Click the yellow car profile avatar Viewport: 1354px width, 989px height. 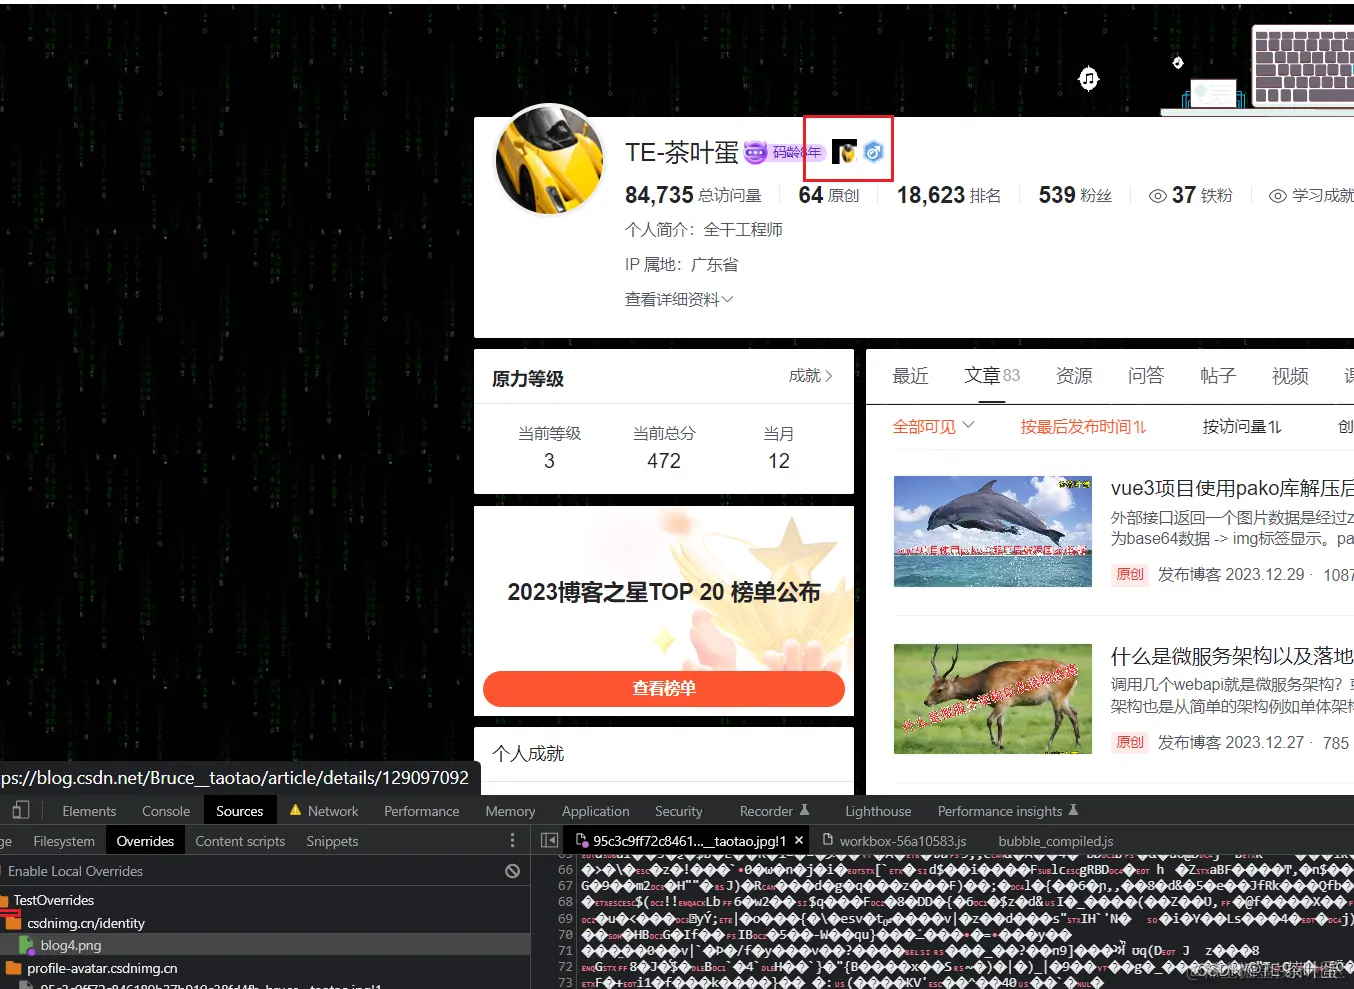[x=550, y=160]
